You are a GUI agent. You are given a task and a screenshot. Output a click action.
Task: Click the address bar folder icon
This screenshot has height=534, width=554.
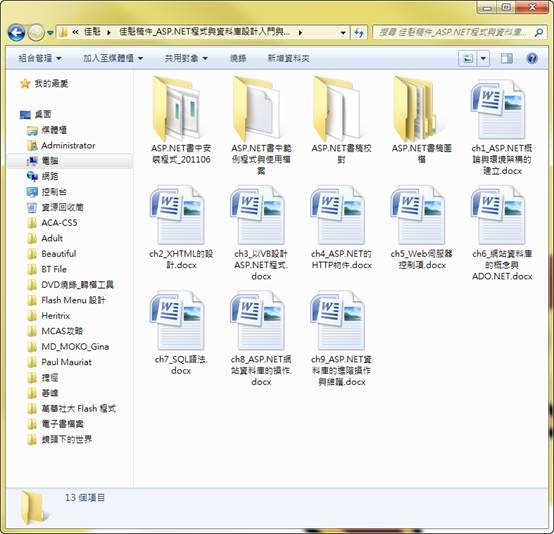coord(64,33)
